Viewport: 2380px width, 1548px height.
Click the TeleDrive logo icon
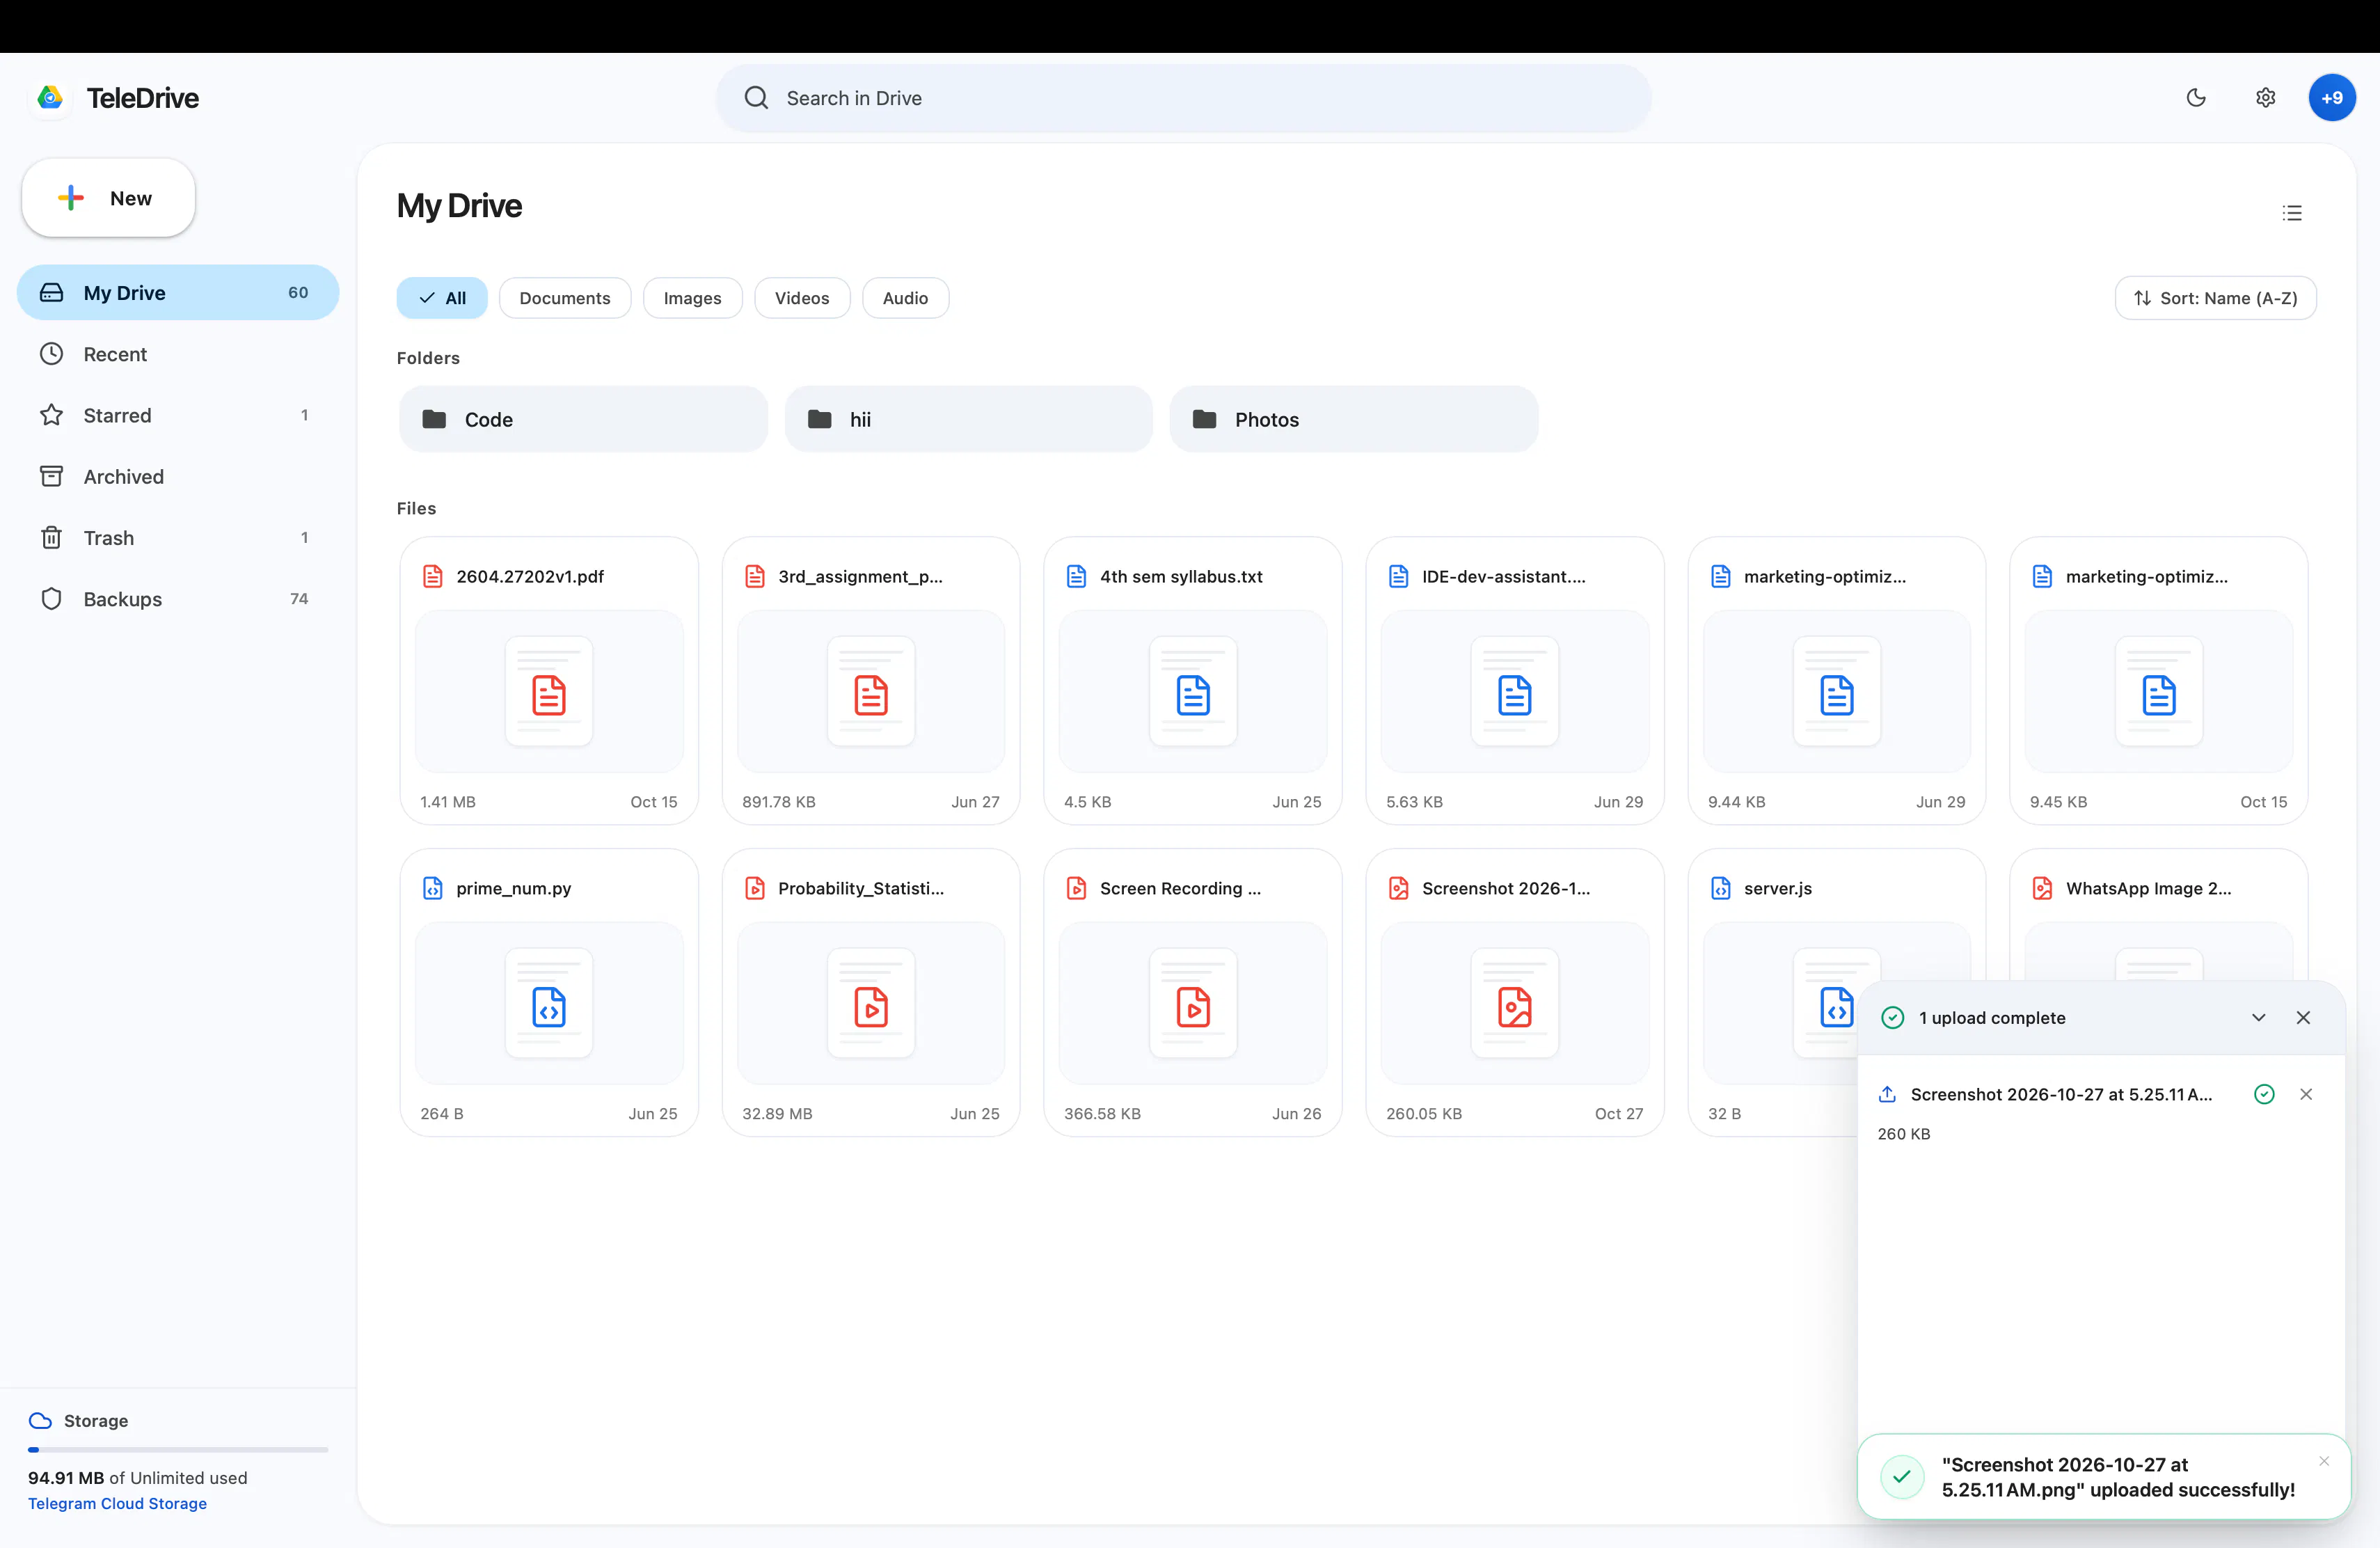50,98
